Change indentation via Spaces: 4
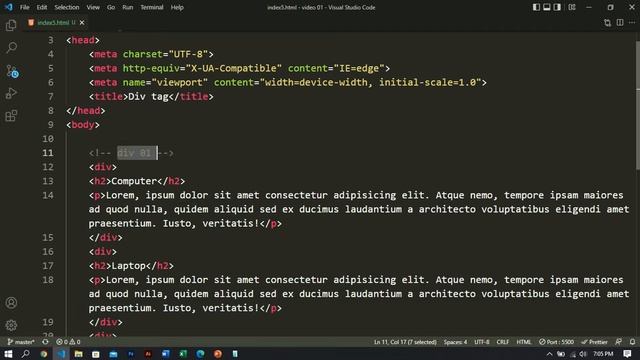640x360 pixels. pyautogui.click(x=455, y=342)
